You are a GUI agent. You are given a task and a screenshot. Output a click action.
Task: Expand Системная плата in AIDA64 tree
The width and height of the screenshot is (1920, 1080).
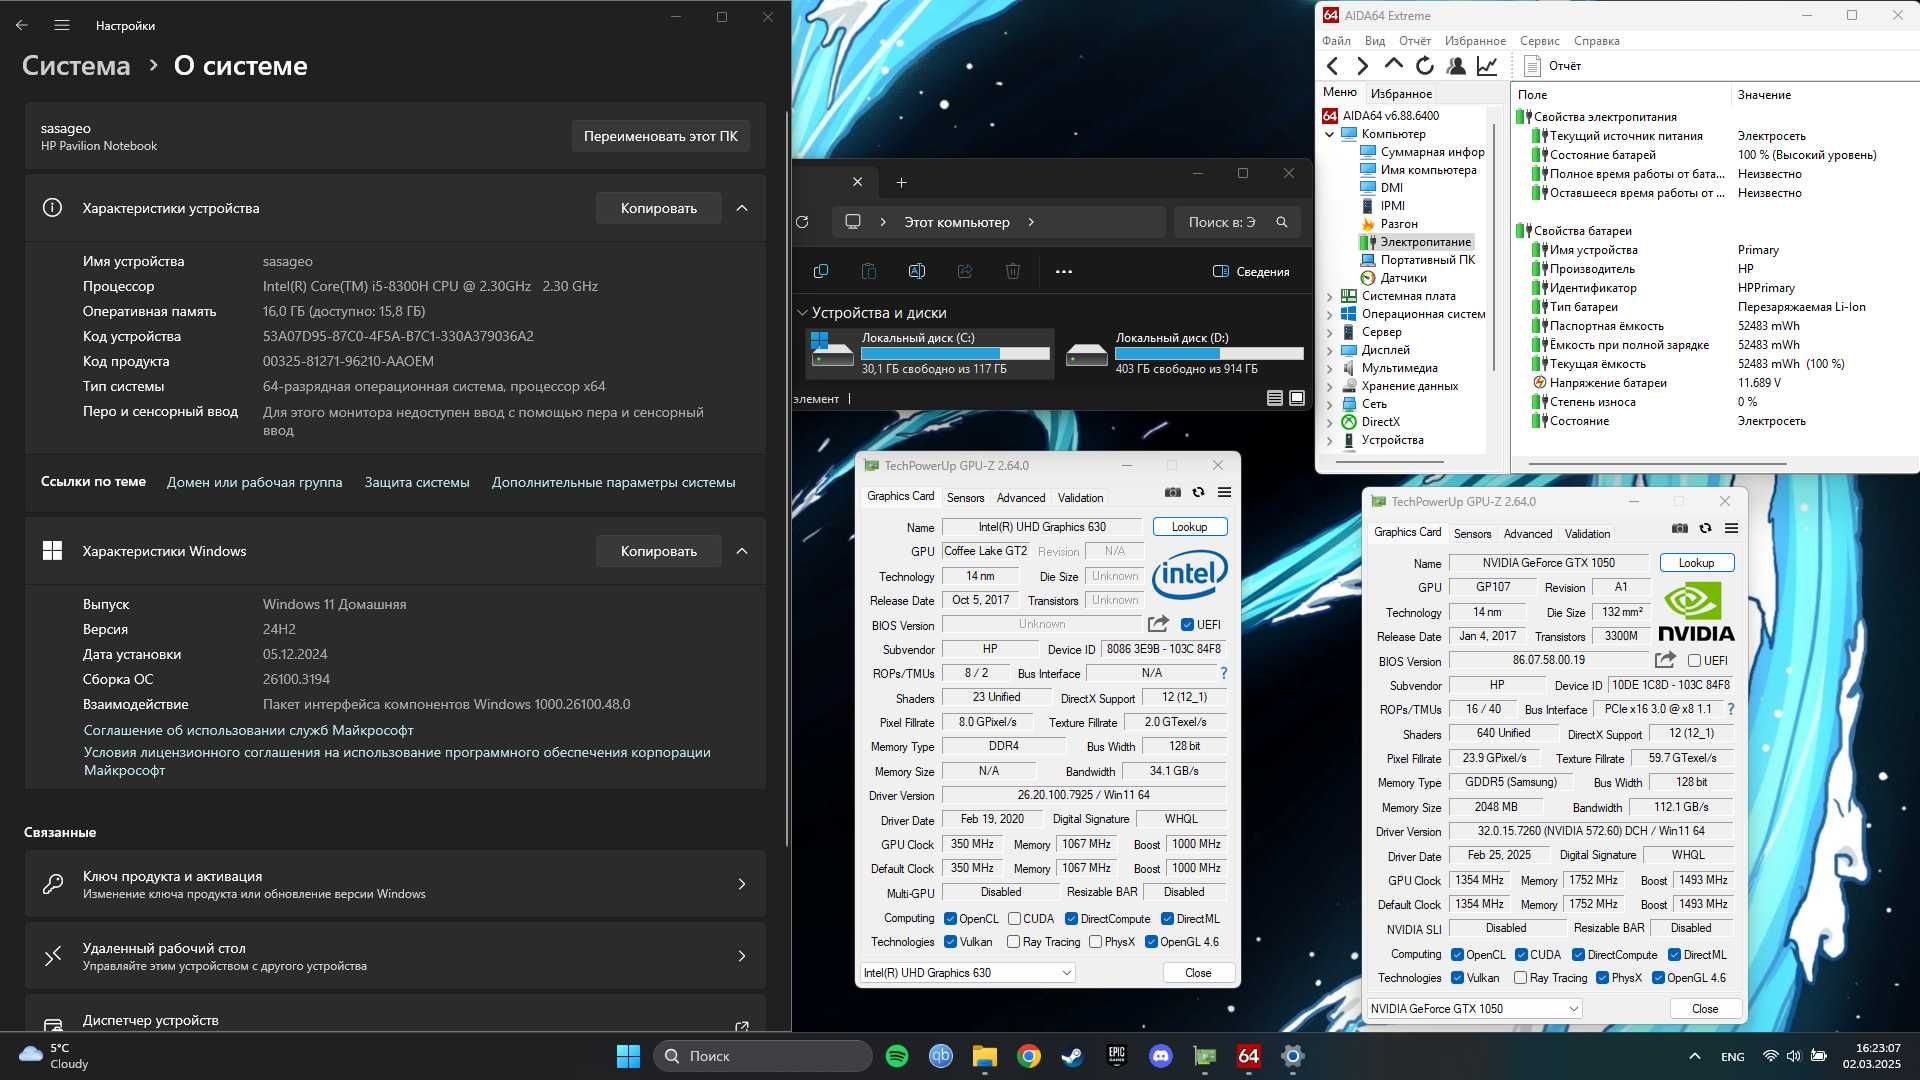(x=1329, y=296)
